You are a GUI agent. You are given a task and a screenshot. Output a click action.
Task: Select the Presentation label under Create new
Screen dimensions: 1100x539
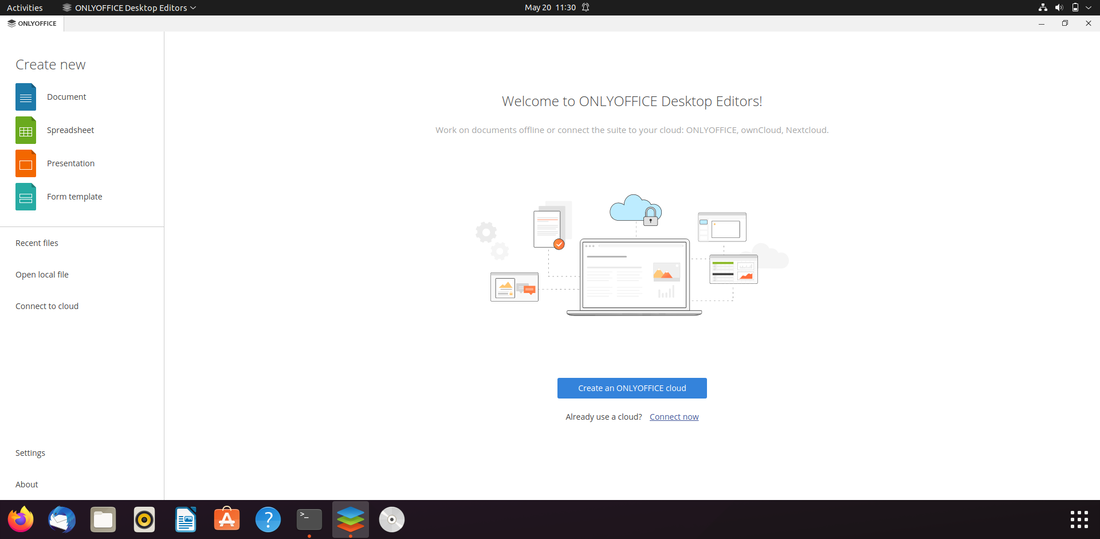[x=71, y=164]
